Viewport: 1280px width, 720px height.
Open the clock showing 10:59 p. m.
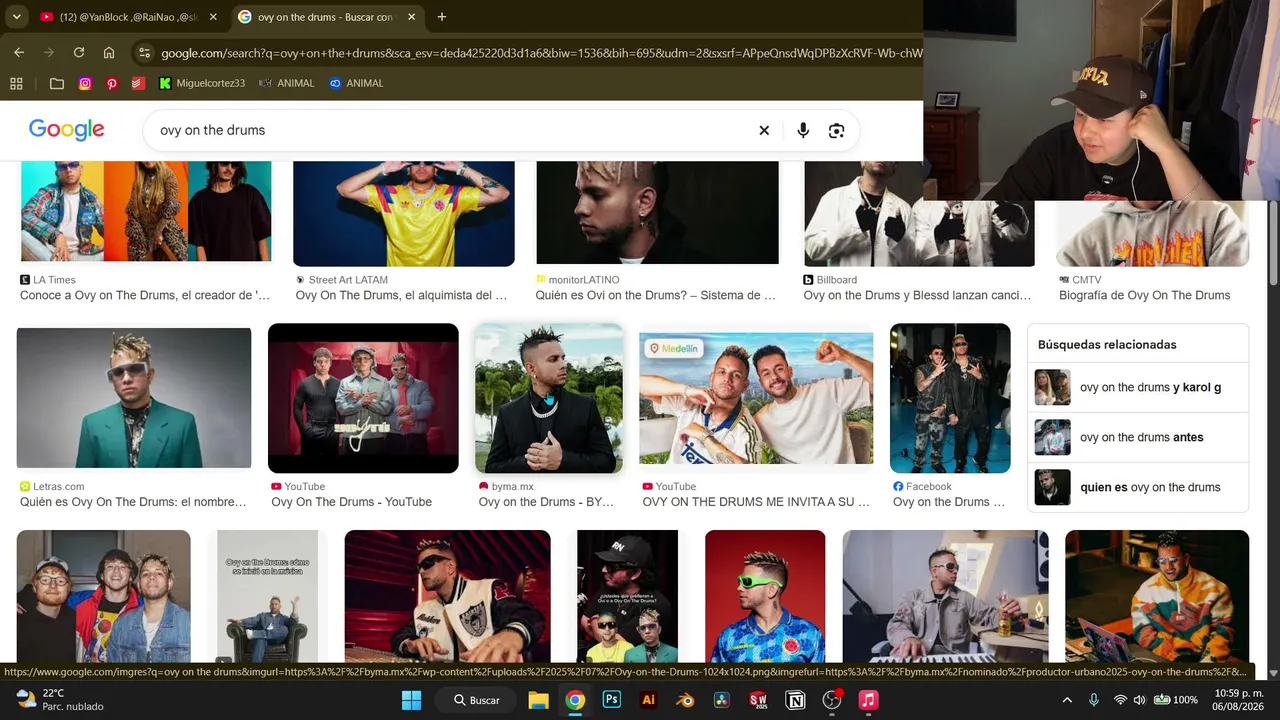coord(1238,700)
